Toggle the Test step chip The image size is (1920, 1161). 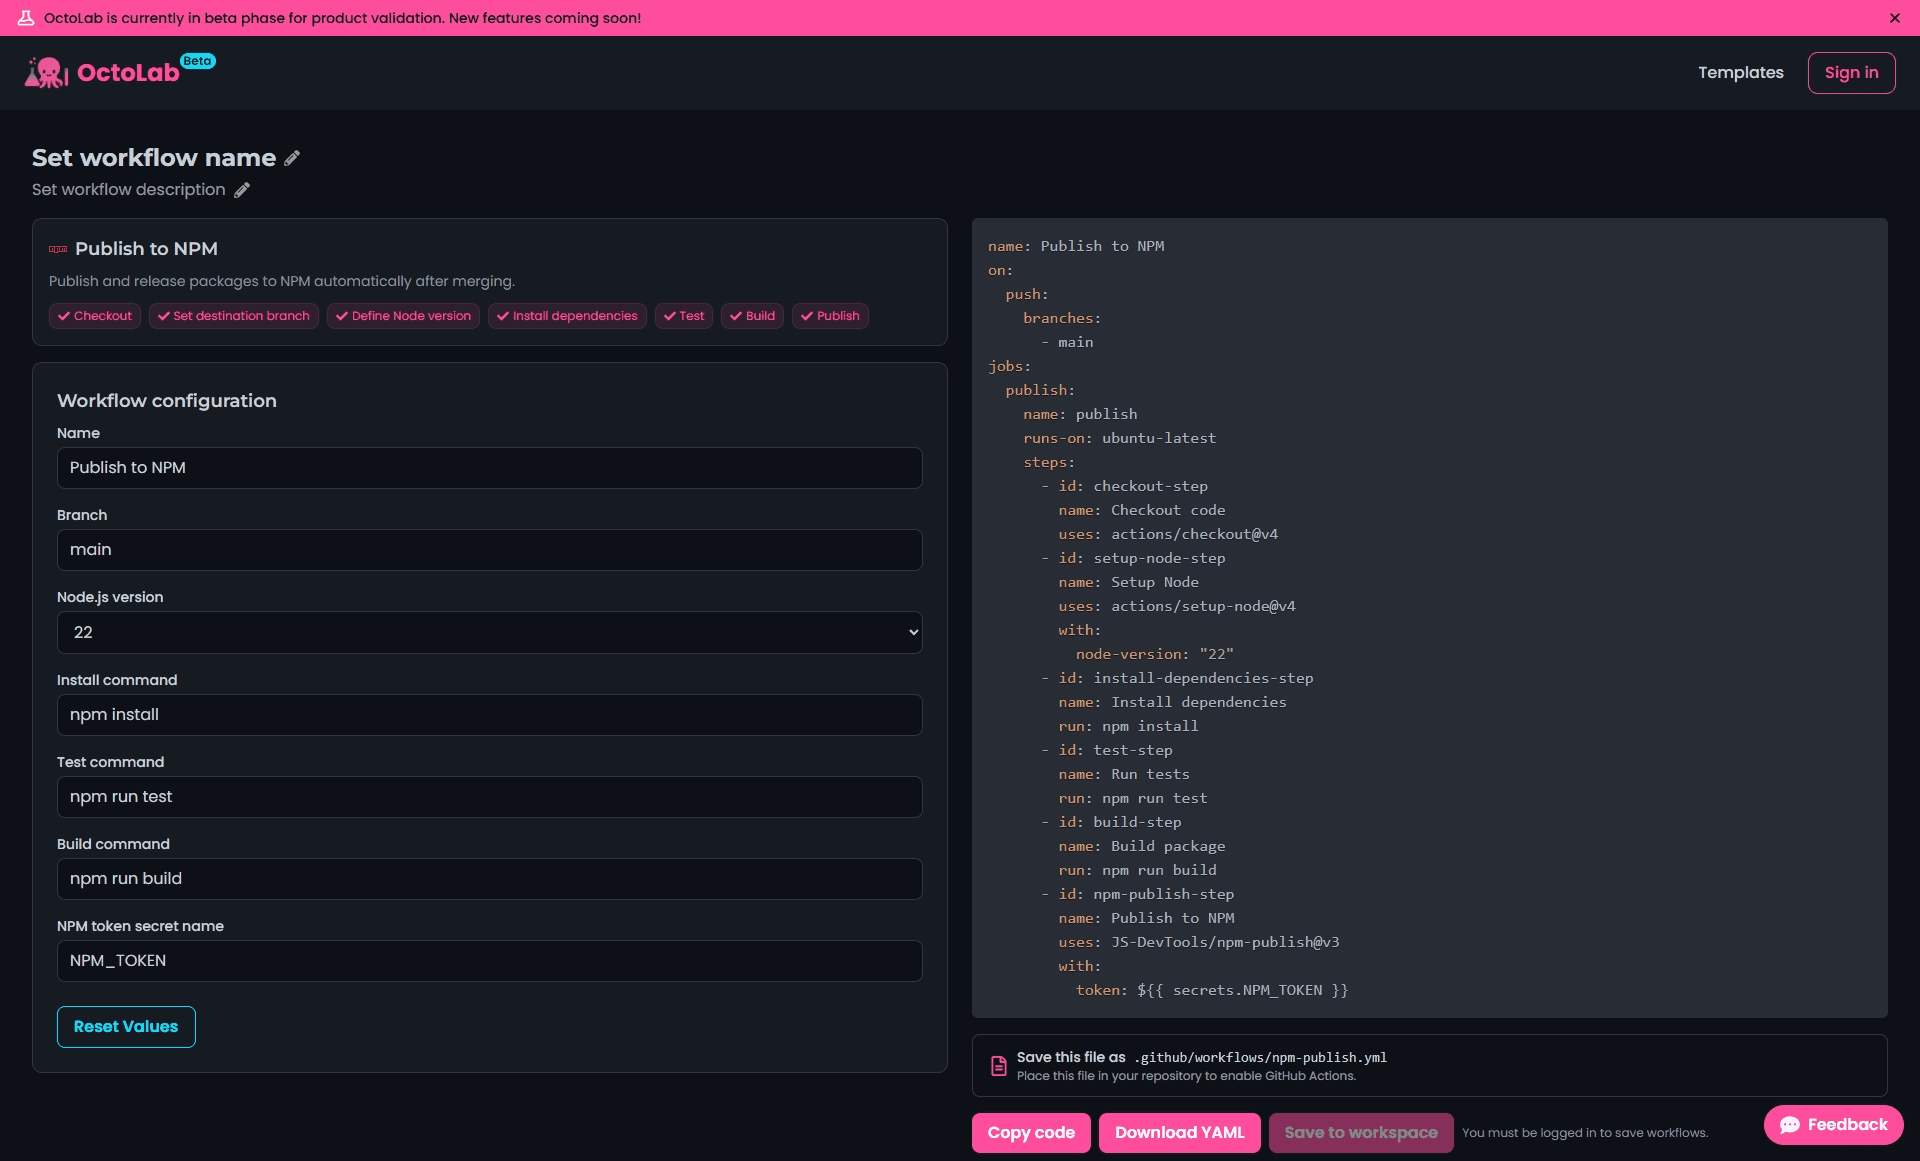tap(684, 316)
